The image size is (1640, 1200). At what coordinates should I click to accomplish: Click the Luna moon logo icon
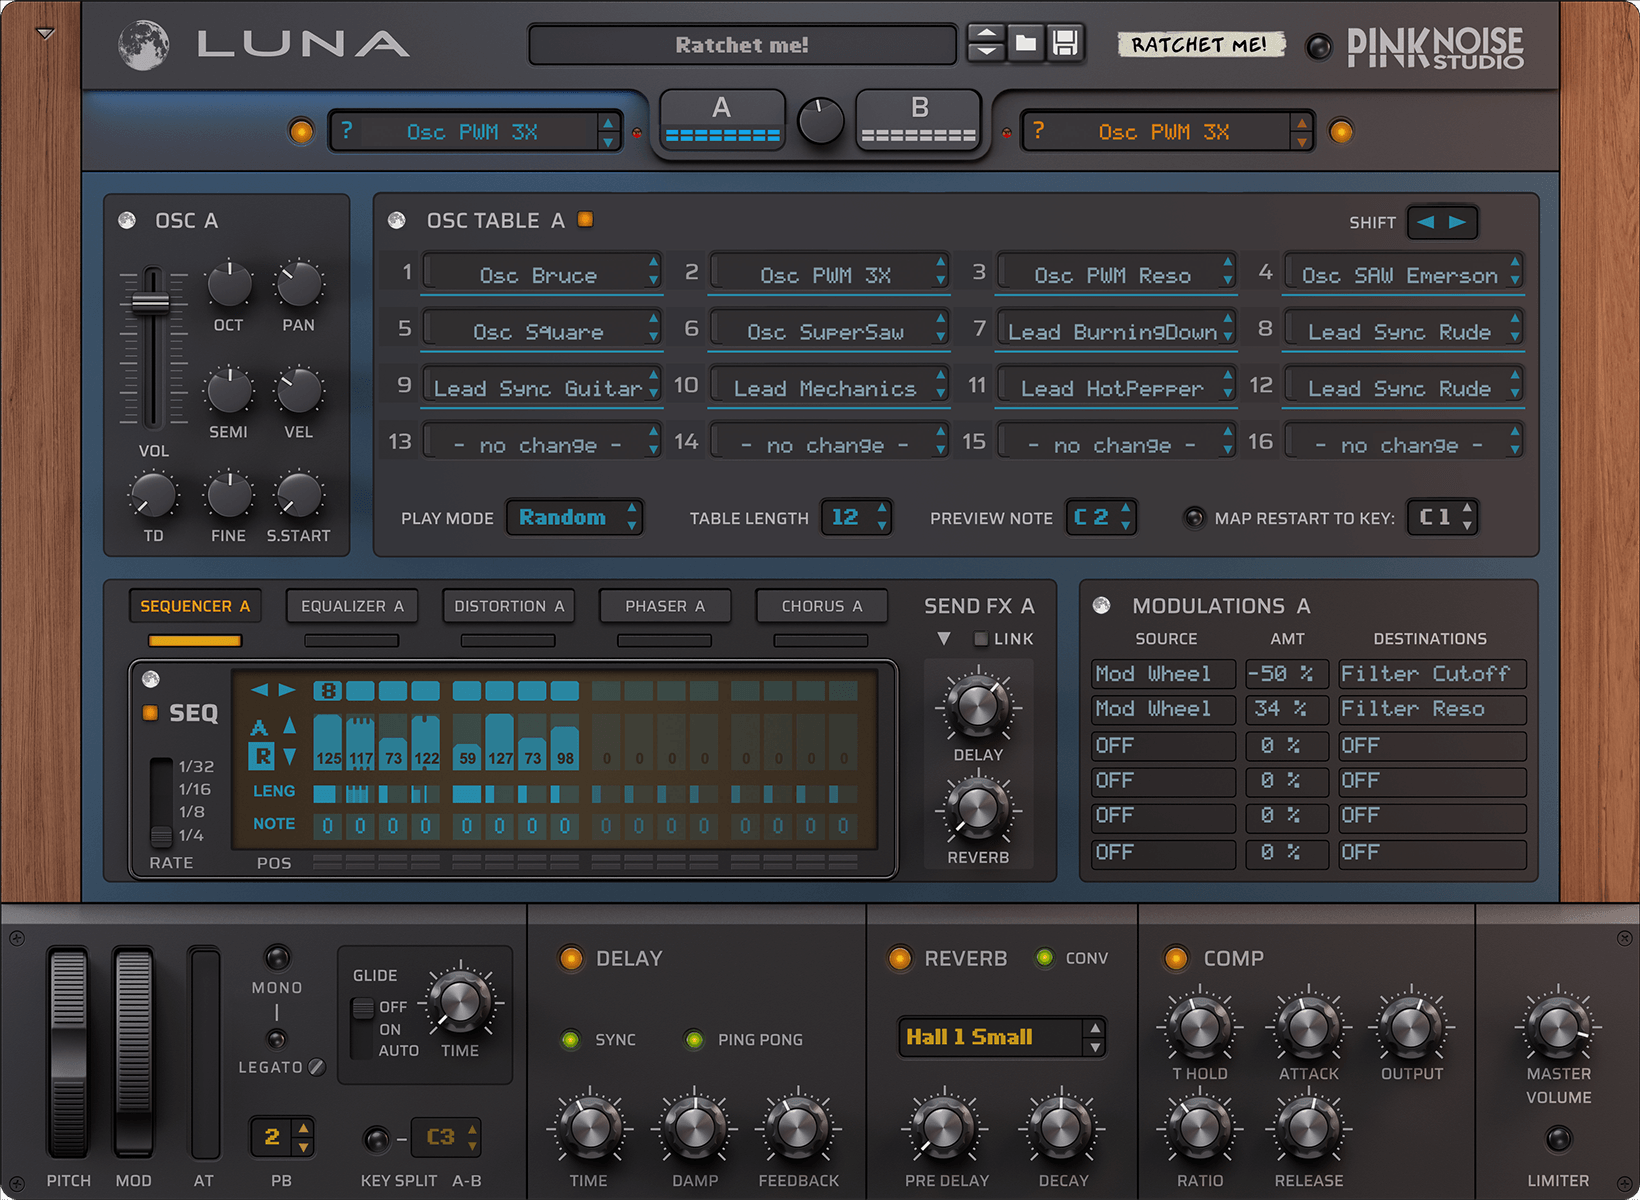pos(143,45)
